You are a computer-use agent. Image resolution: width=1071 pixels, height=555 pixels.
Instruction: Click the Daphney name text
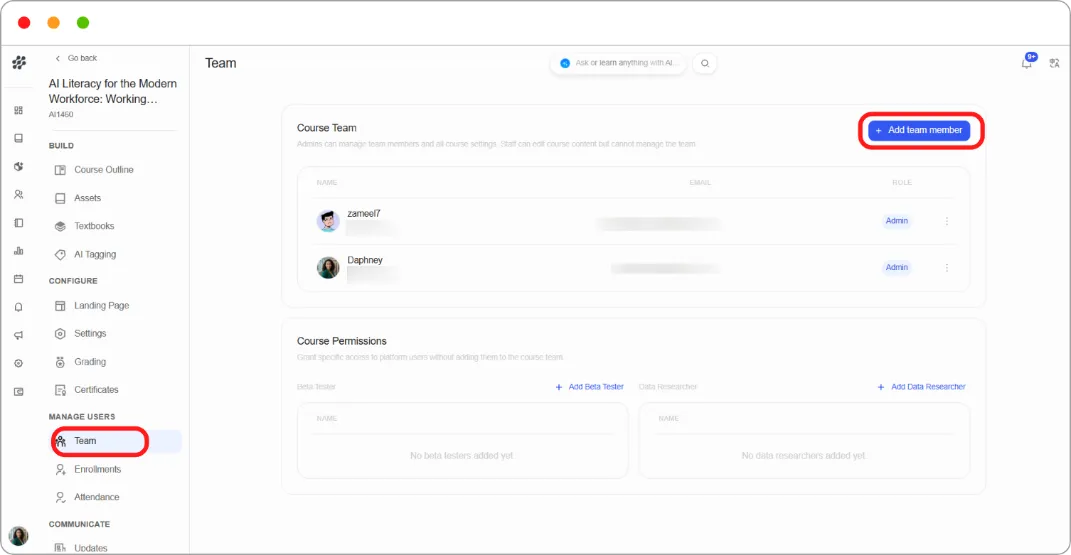(x=365, y=260)
